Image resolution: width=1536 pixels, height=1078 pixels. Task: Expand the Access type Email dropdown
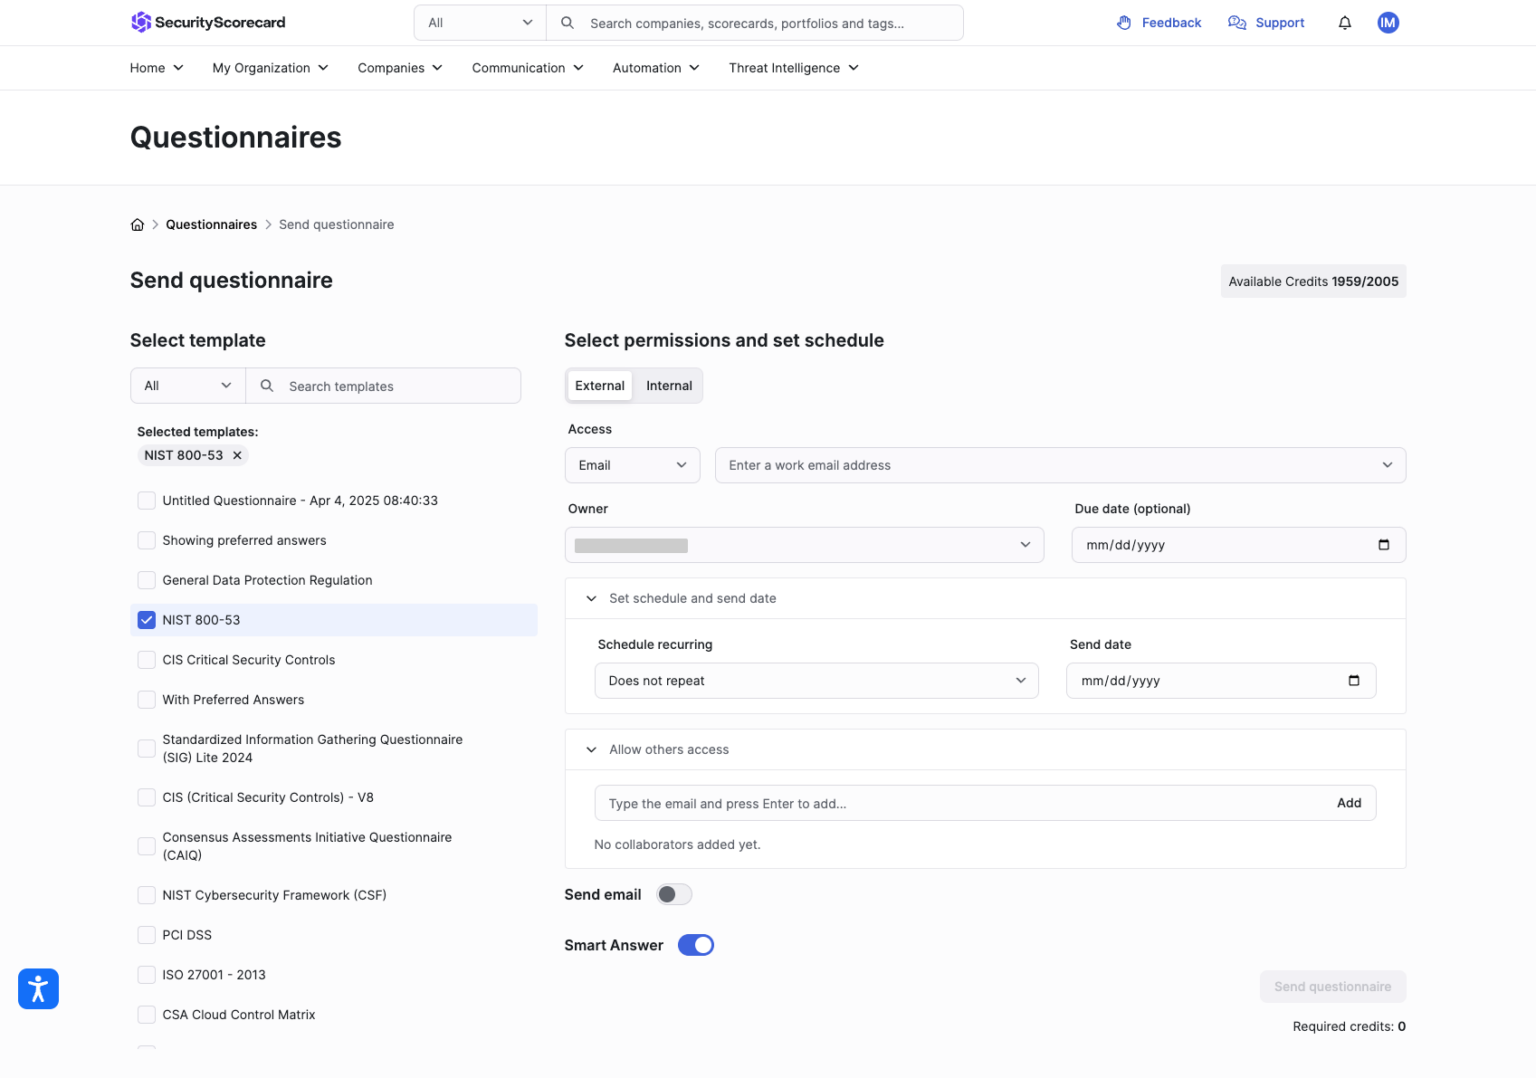[632, 465]
